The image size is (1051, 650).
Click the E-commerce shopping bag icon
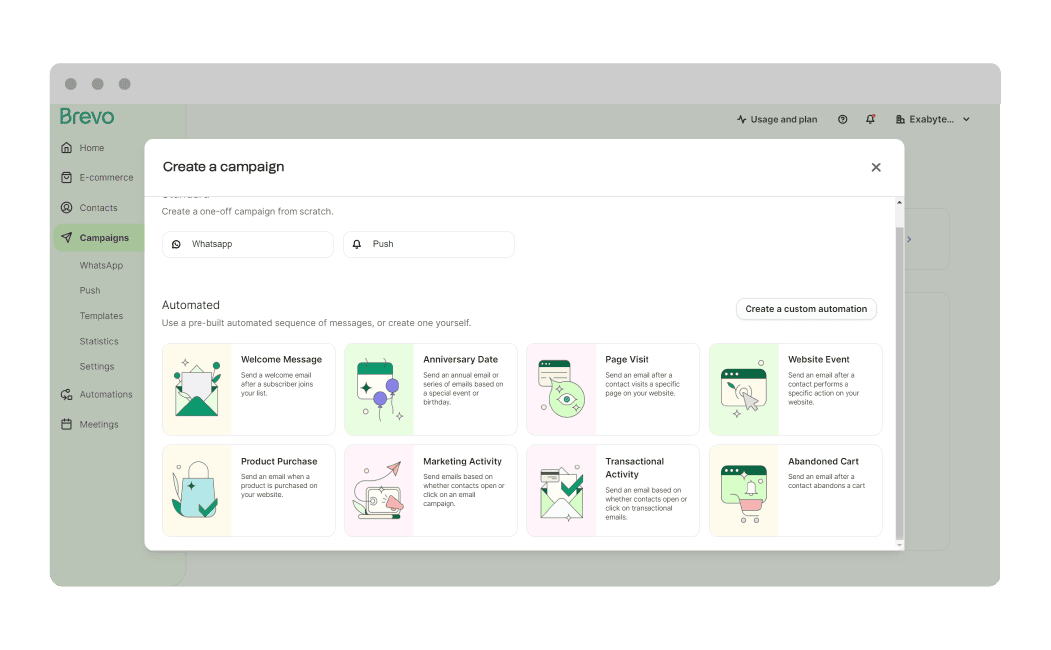point(67,178)
